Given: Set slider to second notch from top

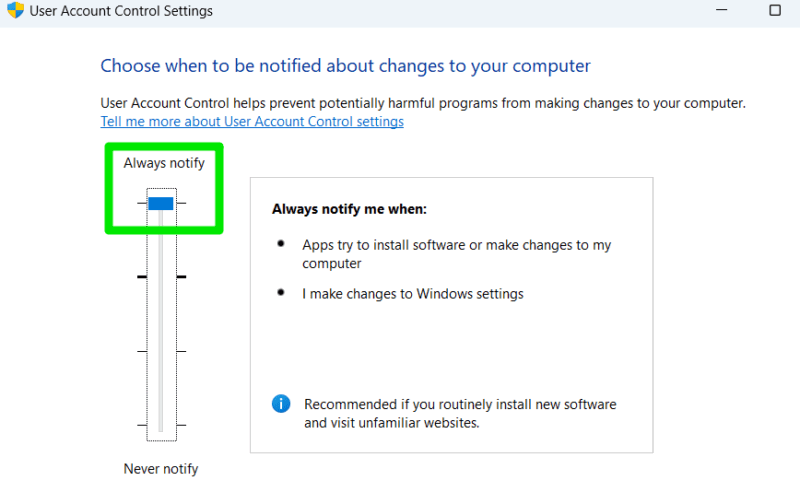Looking at the screenshot, I should pos(161,276).
